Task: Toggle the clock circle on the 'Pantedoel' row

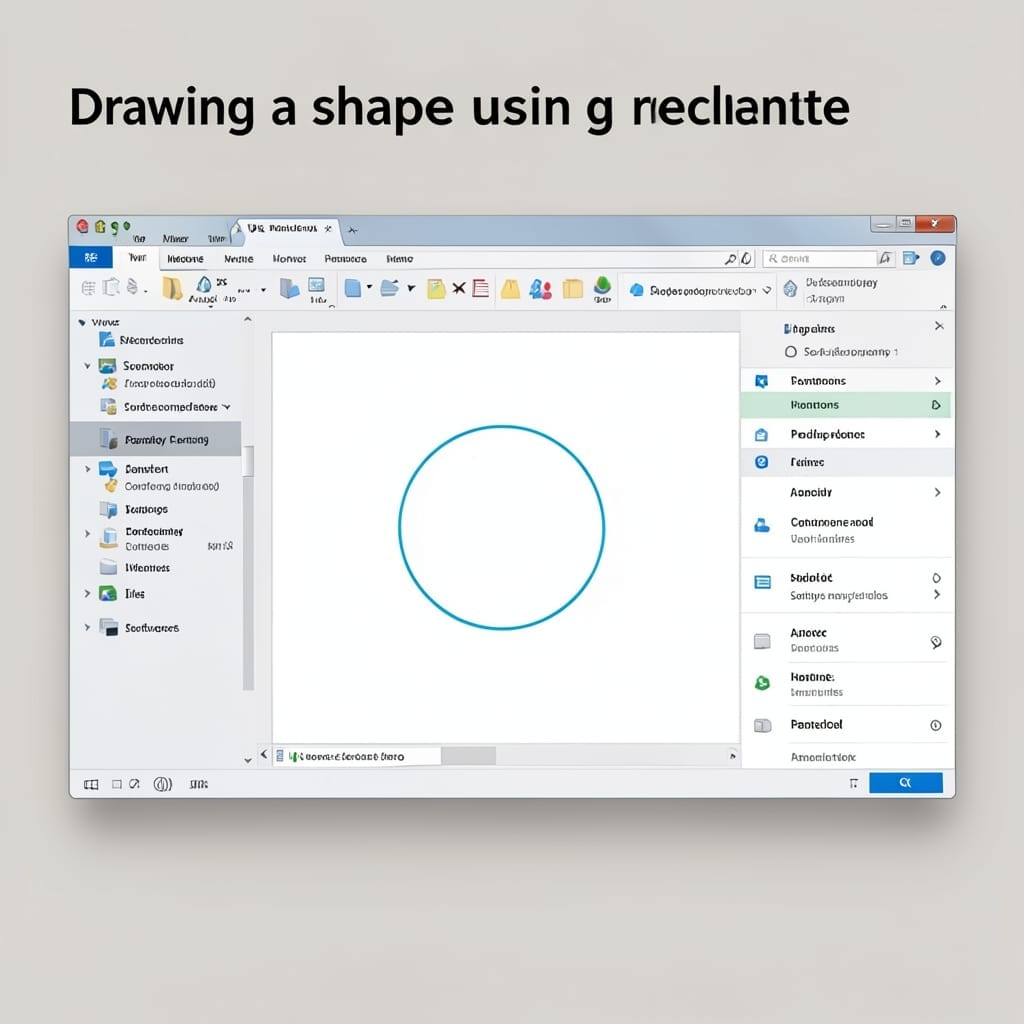Action: [x=936, y=726]
